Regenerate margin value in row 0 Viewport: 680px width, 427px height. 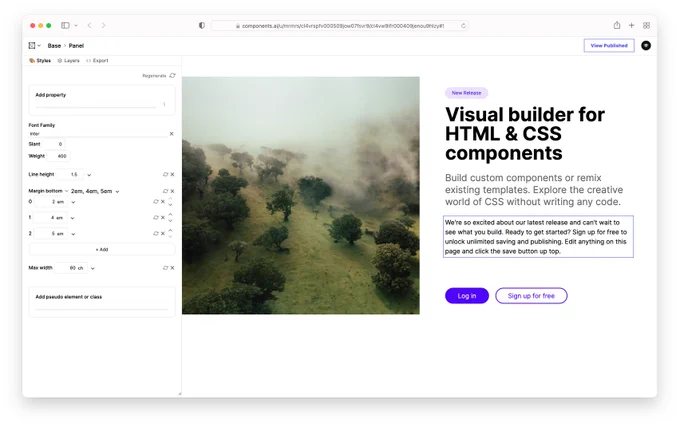click(x=156, y=202)
